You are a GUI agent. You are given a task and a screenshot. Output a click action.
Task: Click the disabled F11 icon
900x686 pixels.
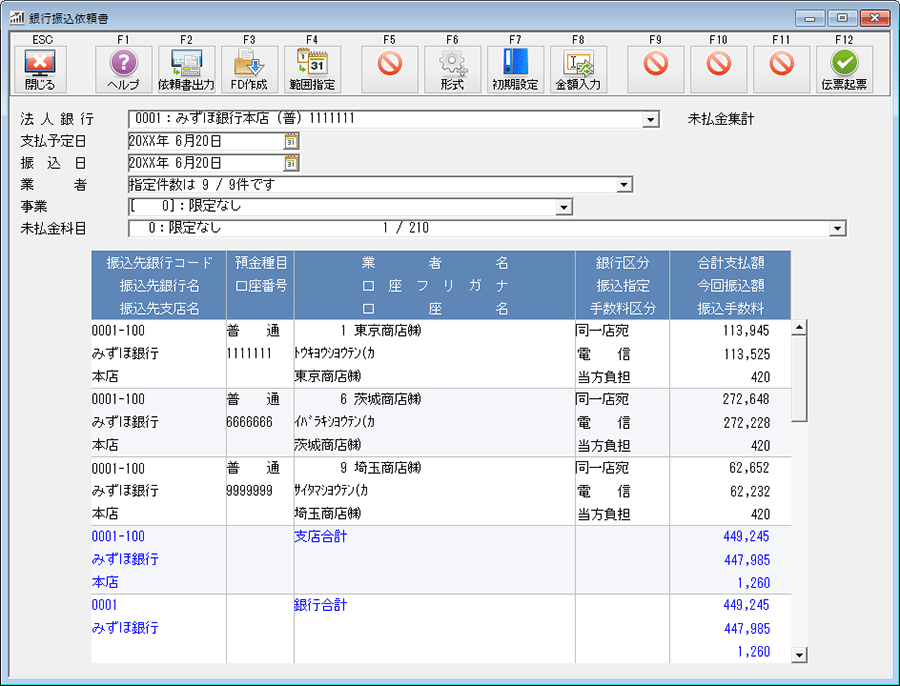781,69
